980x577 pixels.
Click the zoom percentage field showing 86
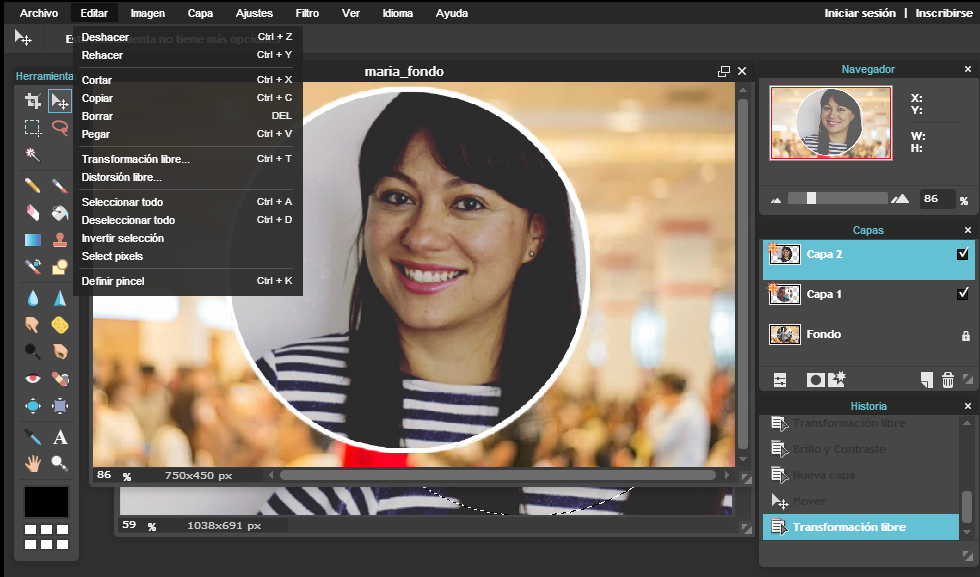[937, 199]
